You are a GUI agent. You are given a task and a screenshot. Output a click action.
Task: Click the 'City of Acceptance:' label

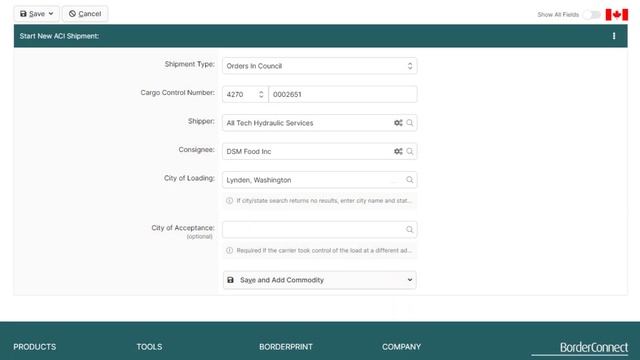[183, 228]
